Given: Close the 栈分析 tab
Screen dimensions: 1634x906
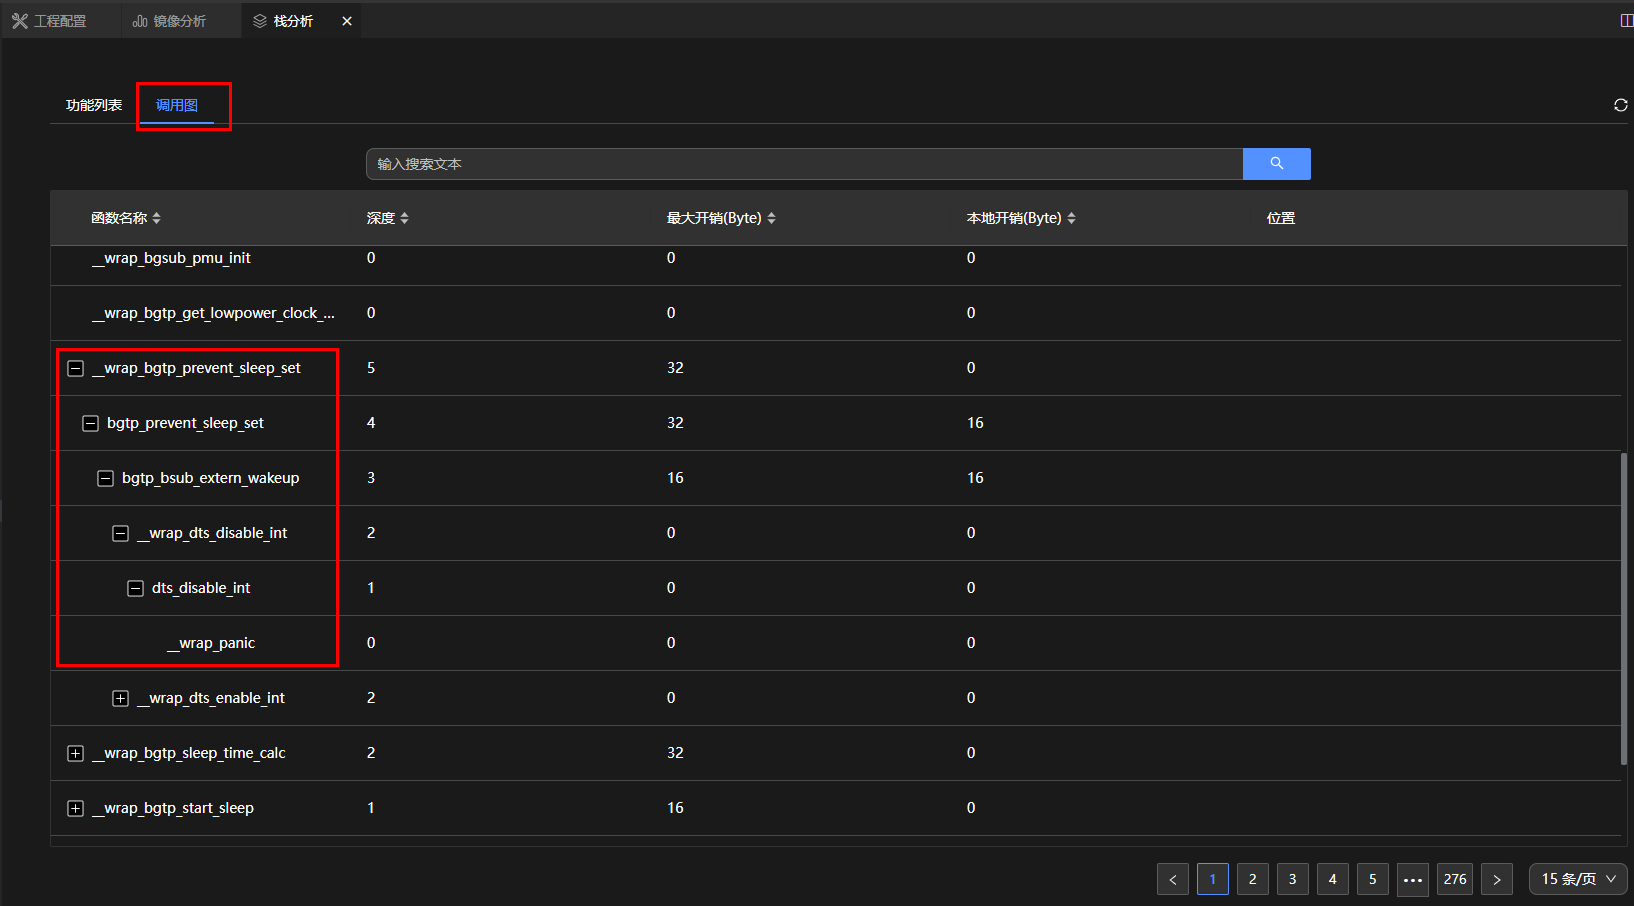Looking at the screenshot, I should point(347,21).
